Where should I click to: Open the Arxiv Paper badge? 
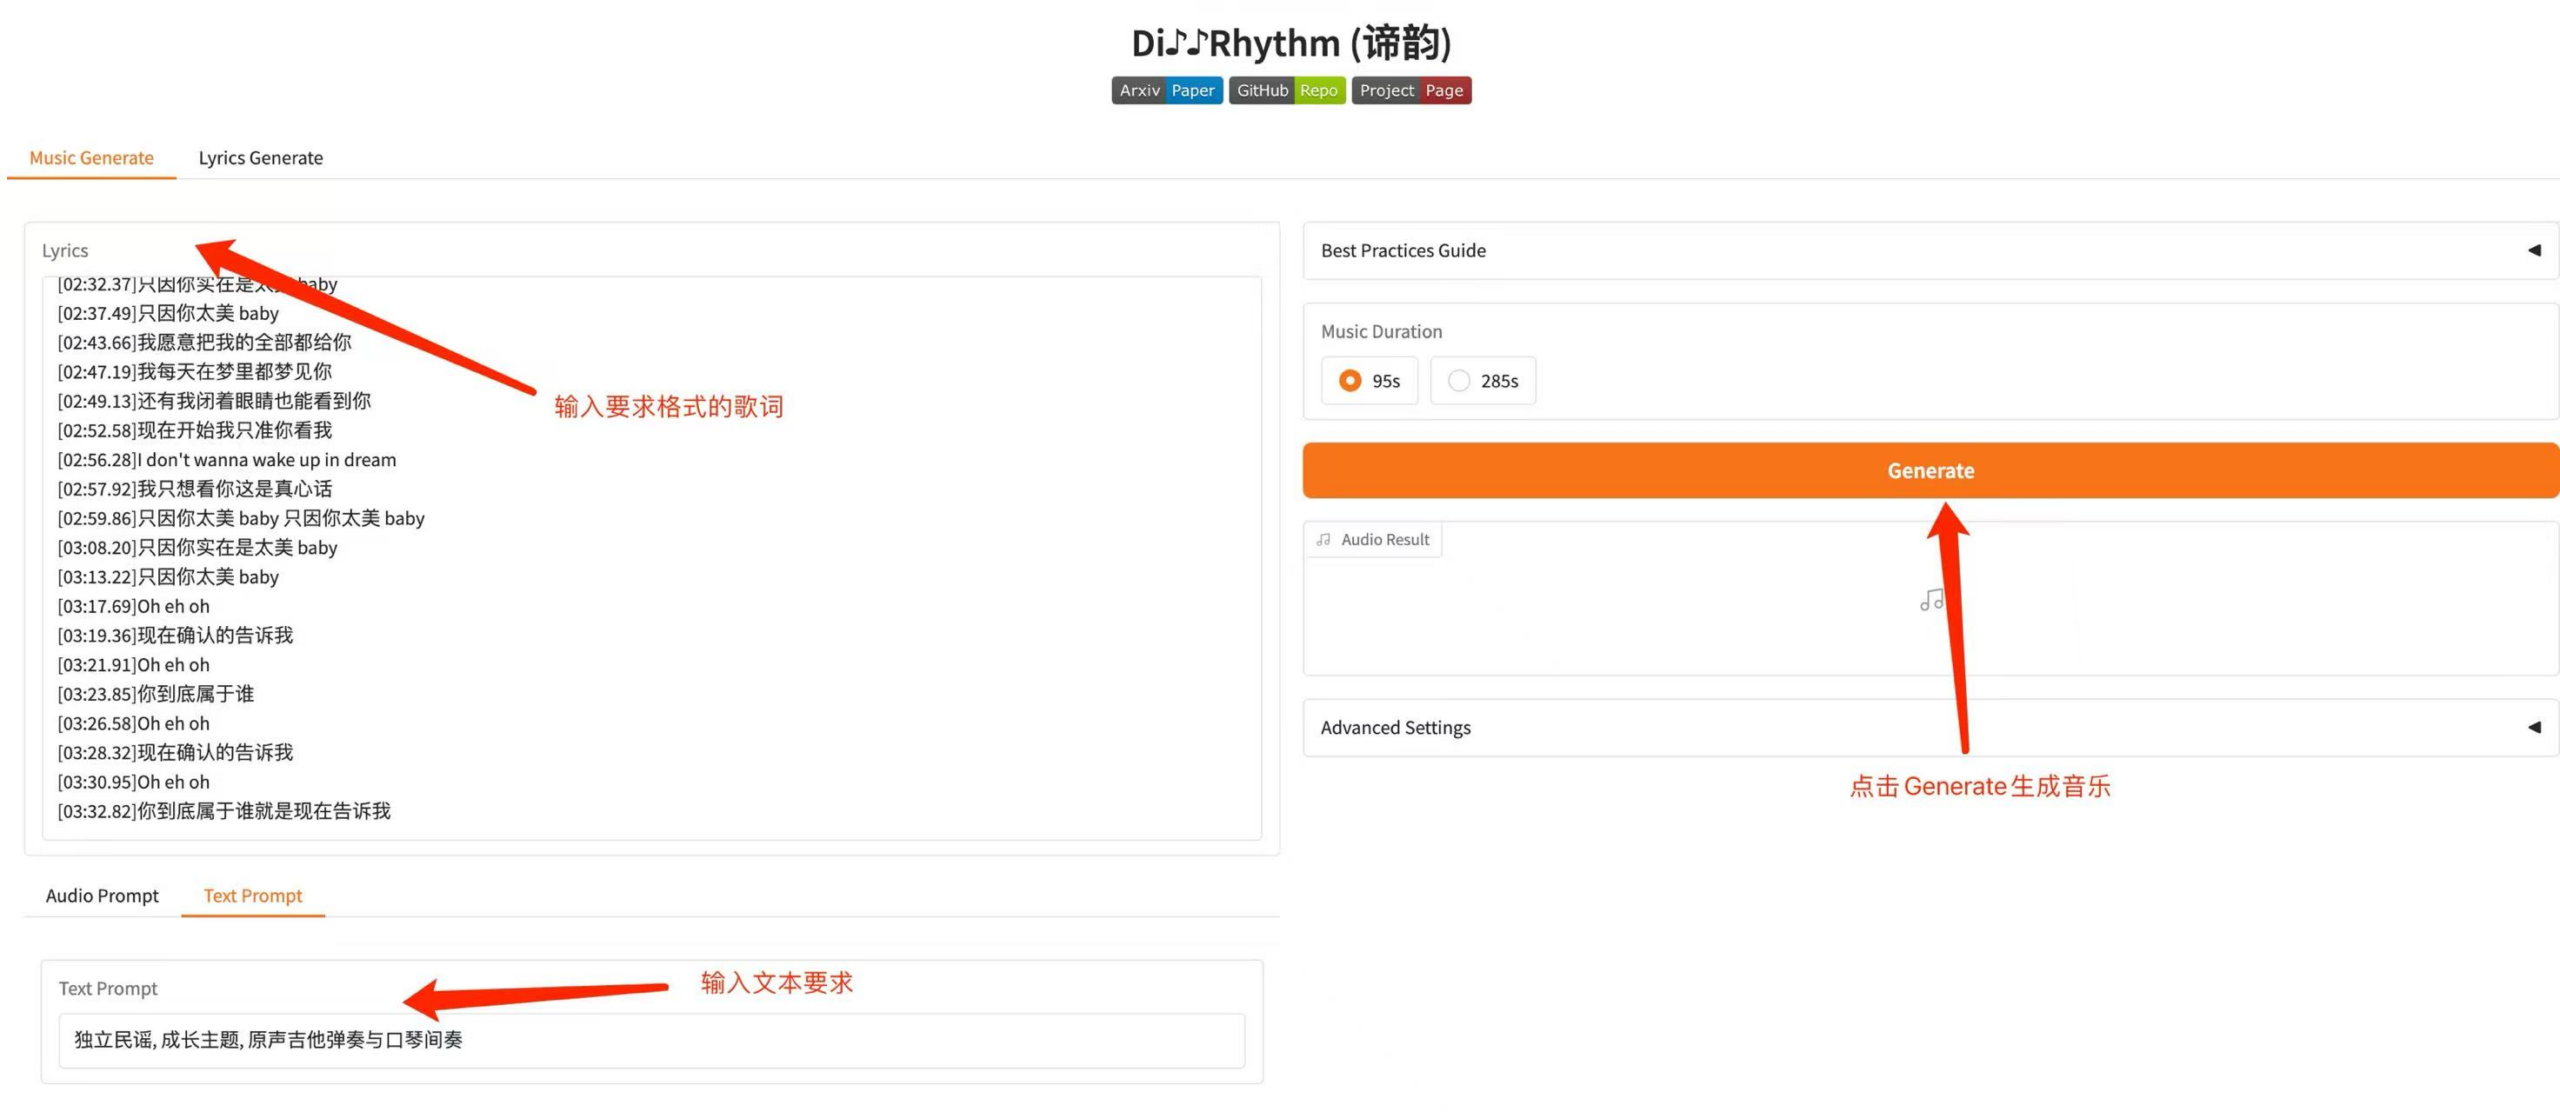pos(1166,90)
